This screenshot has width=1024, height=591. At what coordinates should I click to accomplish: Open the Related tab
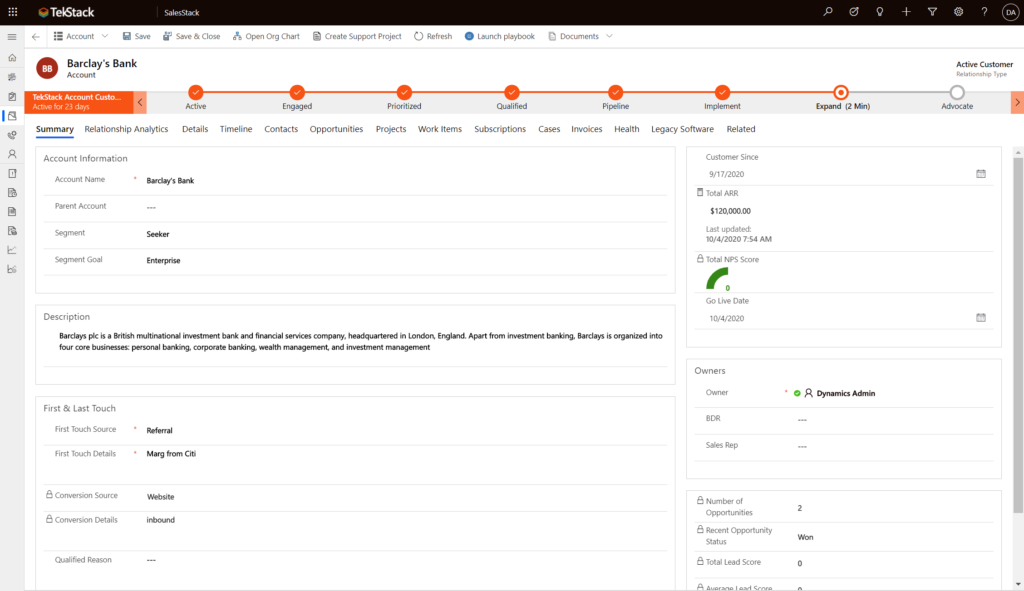(741, 129)
